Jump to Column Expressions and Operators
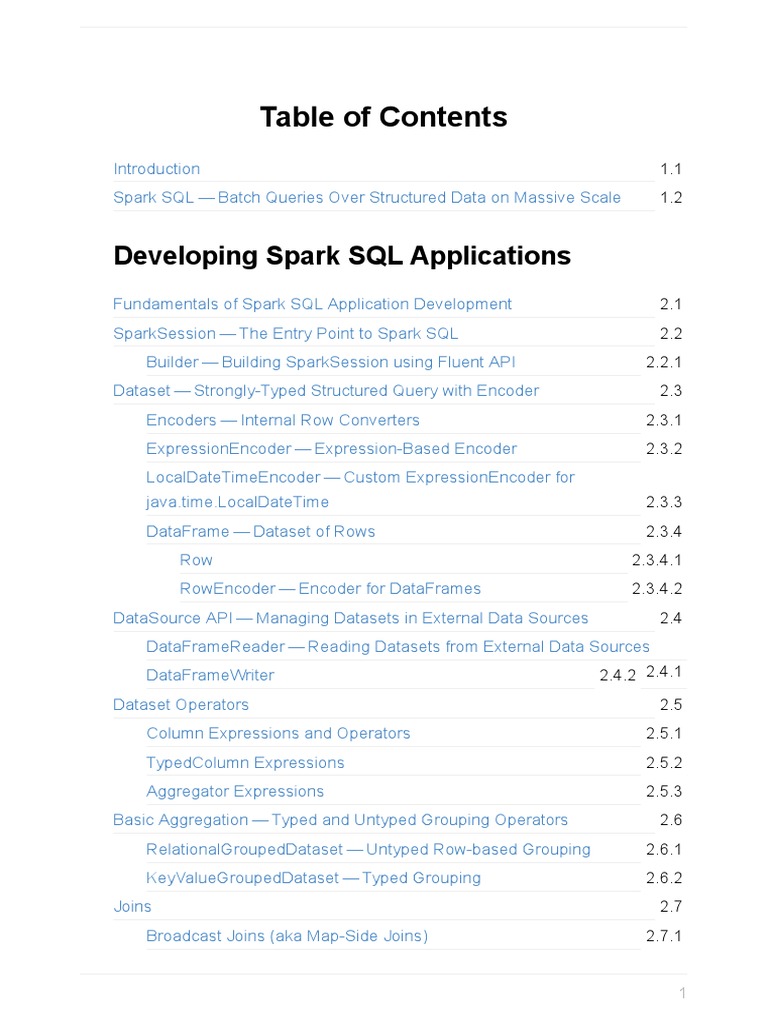The image size is (768, 1024). (278, 734)
